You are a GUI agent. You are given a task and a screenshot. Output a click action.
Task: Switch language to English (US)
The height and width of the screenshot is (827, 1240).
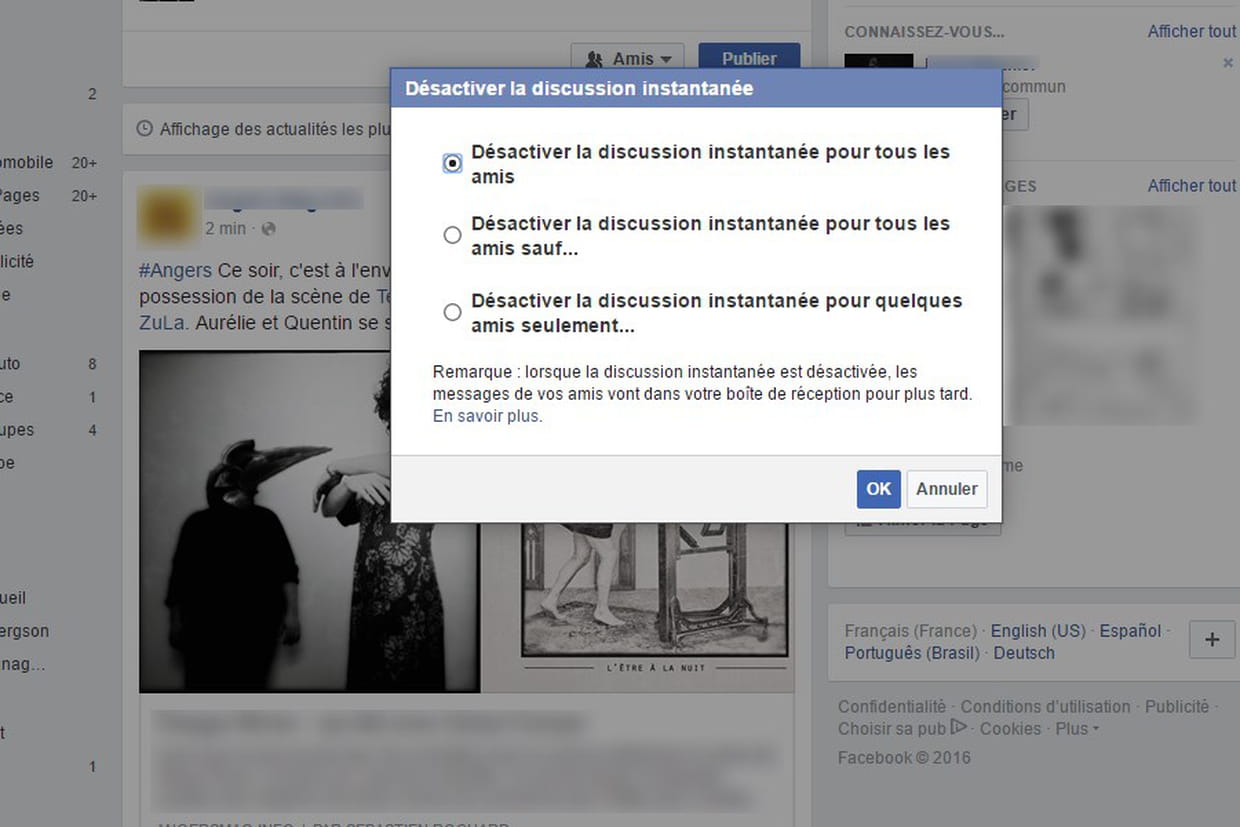(x=1037, y=631)
